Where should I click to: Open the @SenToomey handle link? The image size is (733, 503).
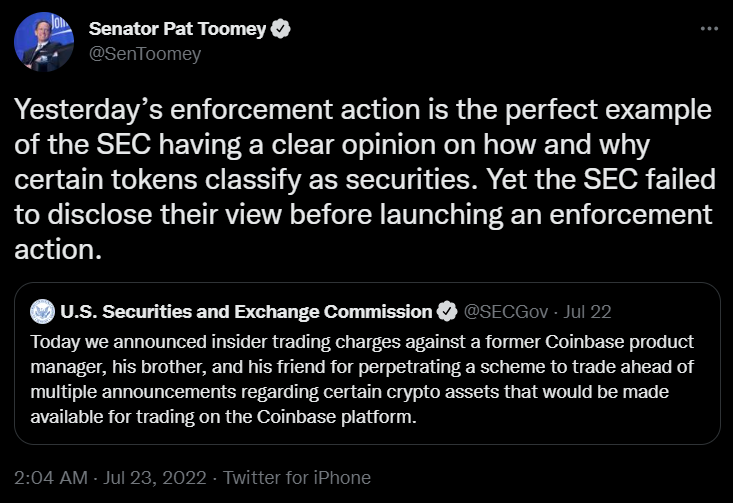pos(145,54)
